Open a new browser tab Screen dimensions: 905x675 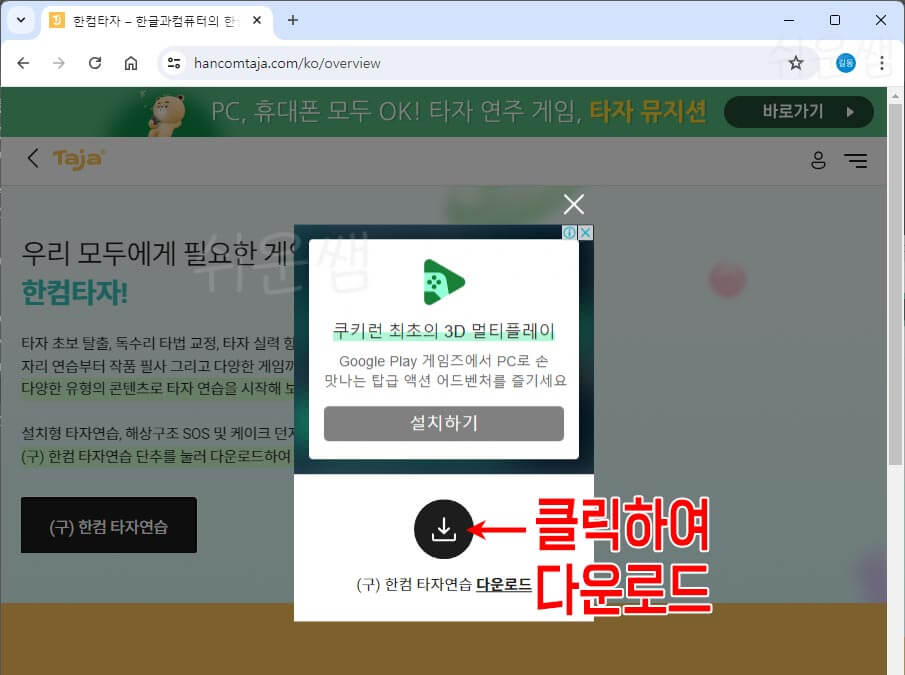293,20
